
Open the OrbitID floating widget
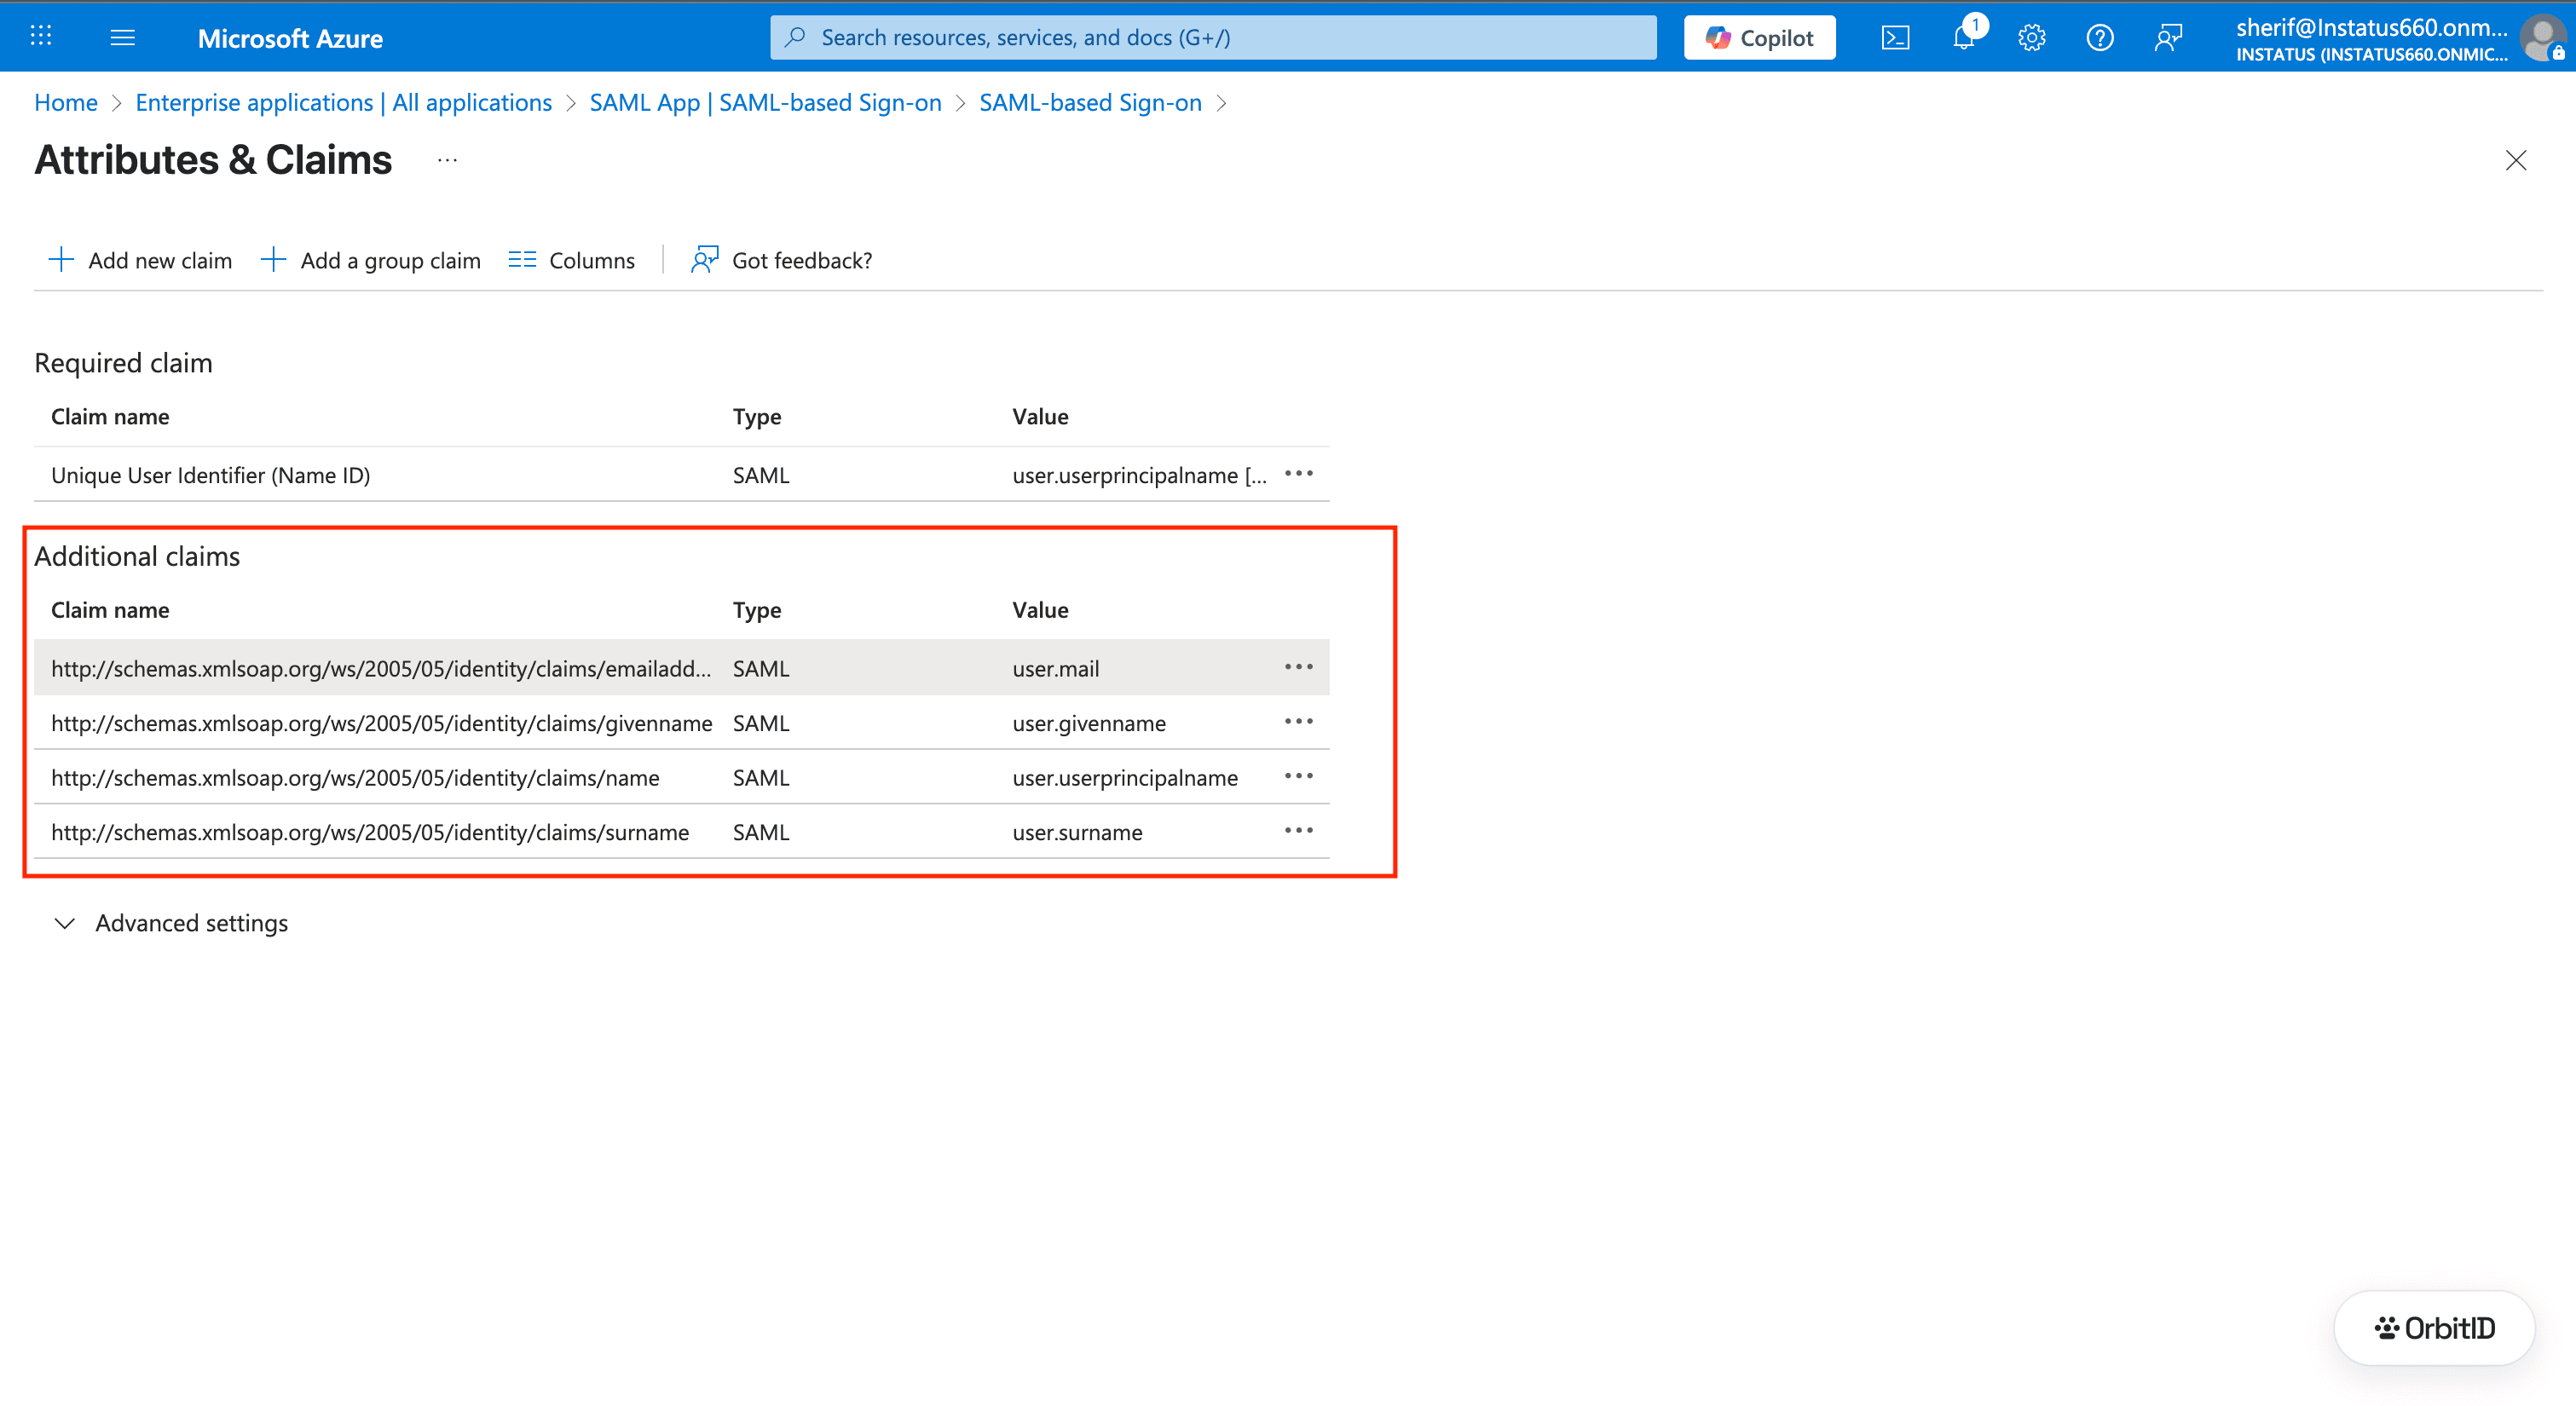coord(2434,1328)
